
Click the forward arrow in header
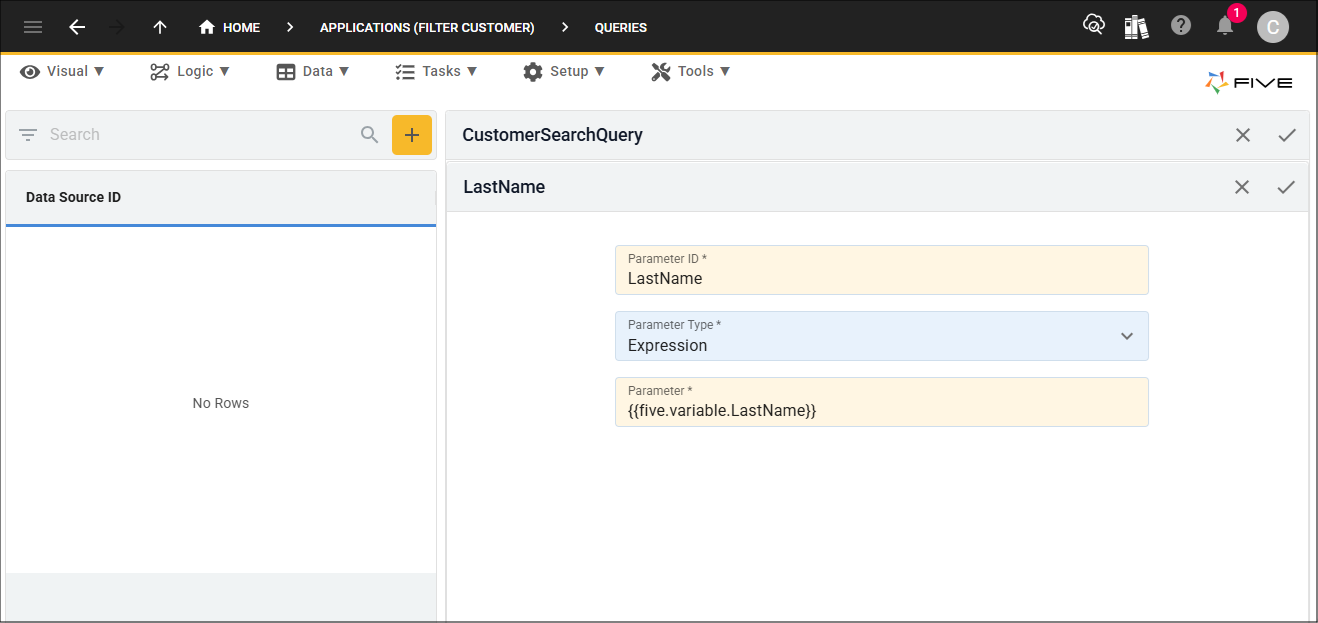pyautogui.click(x=117, y=27)
